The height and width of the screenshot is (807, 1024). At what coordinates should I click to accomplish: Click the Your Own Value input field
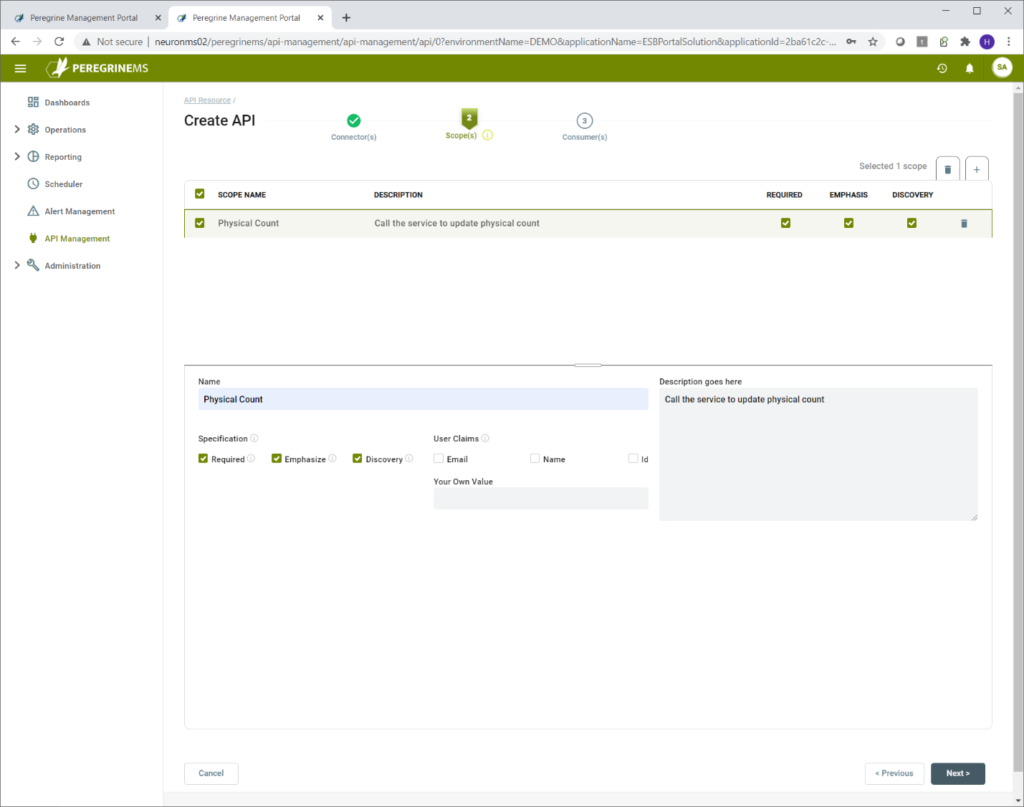click(x=541, y=498)
